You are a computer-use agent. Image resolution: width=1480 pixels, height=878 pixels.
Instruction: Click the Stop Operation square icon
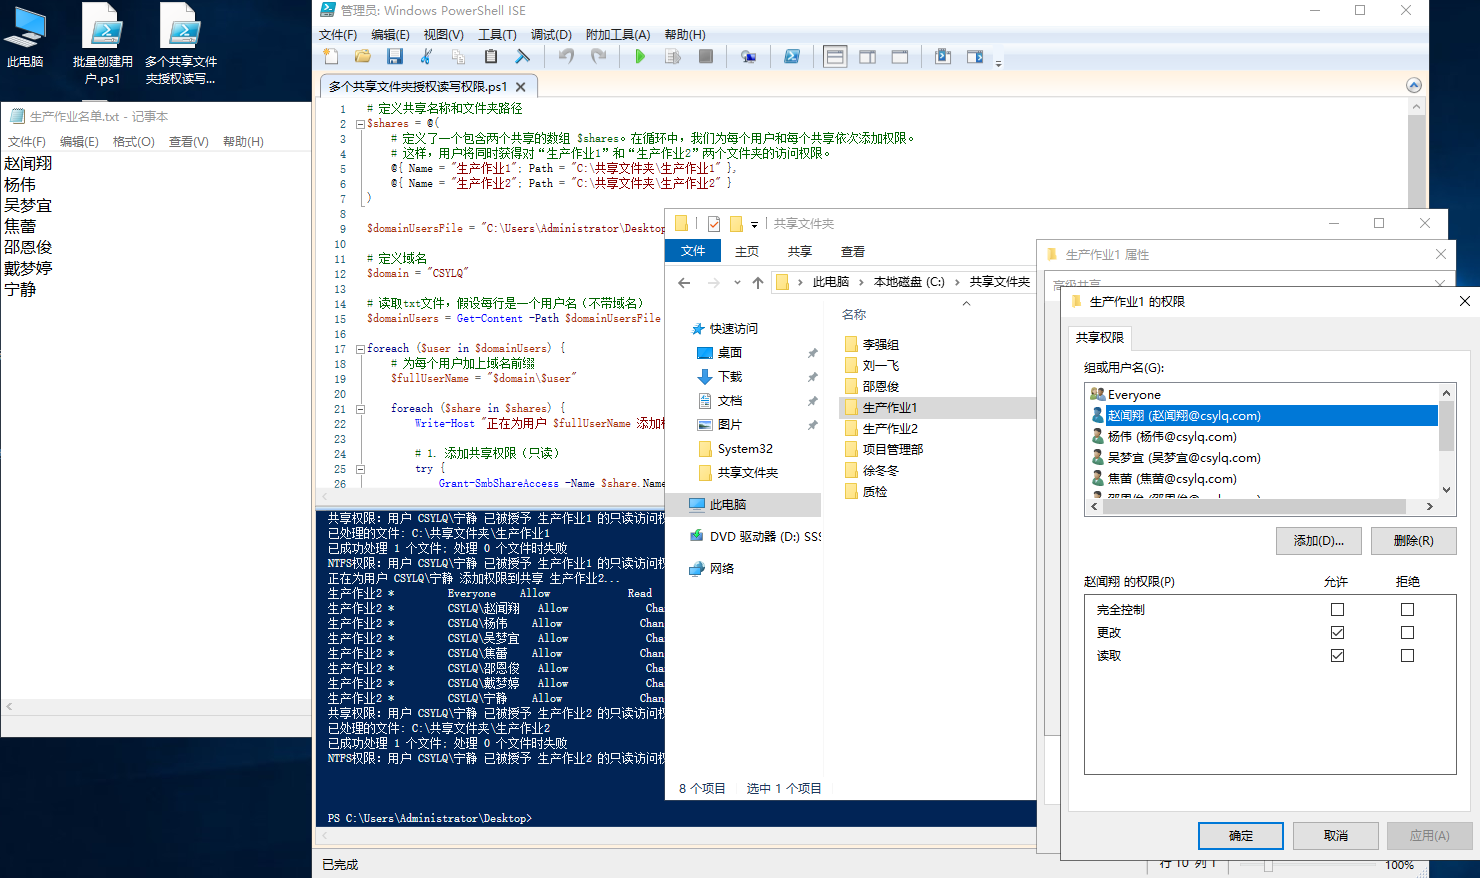(706, 57)
